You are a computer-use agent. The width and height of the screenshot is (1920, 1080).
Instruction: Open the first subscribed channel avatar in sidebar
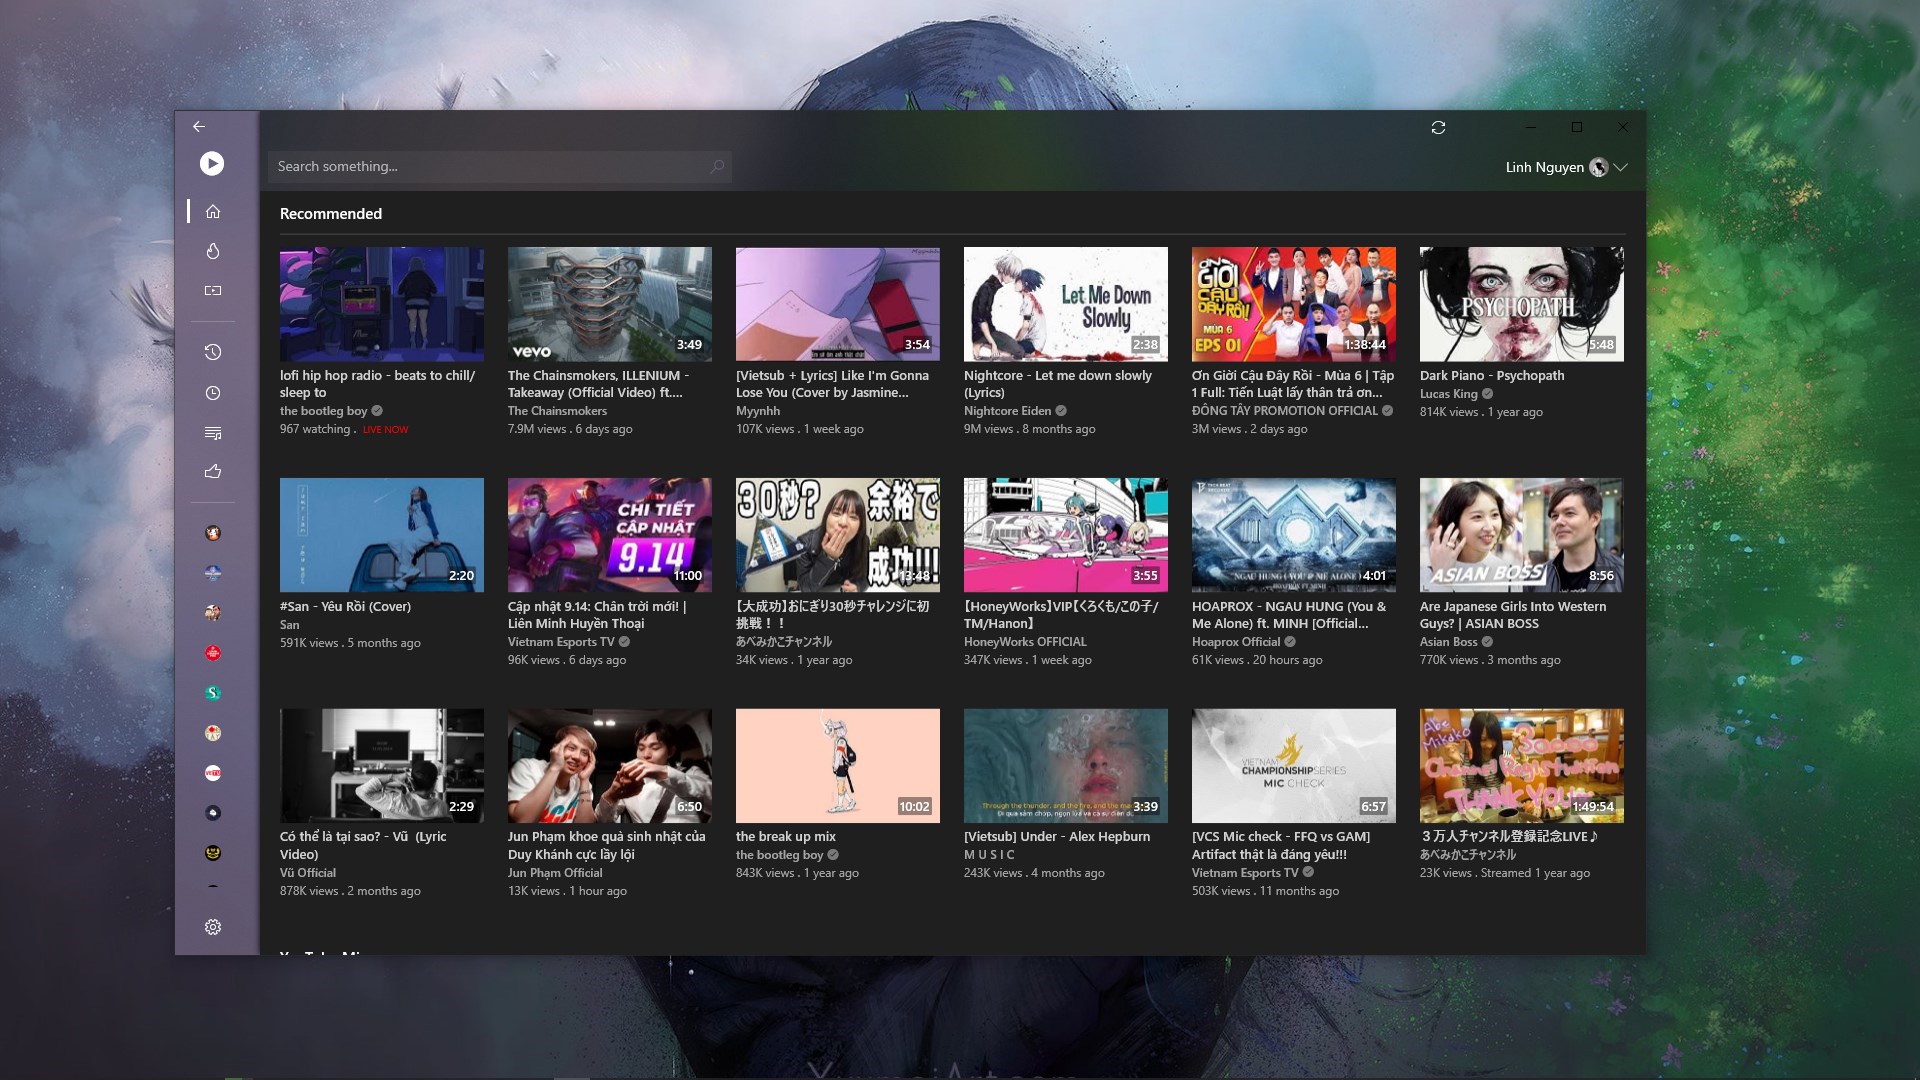(213, 533)
